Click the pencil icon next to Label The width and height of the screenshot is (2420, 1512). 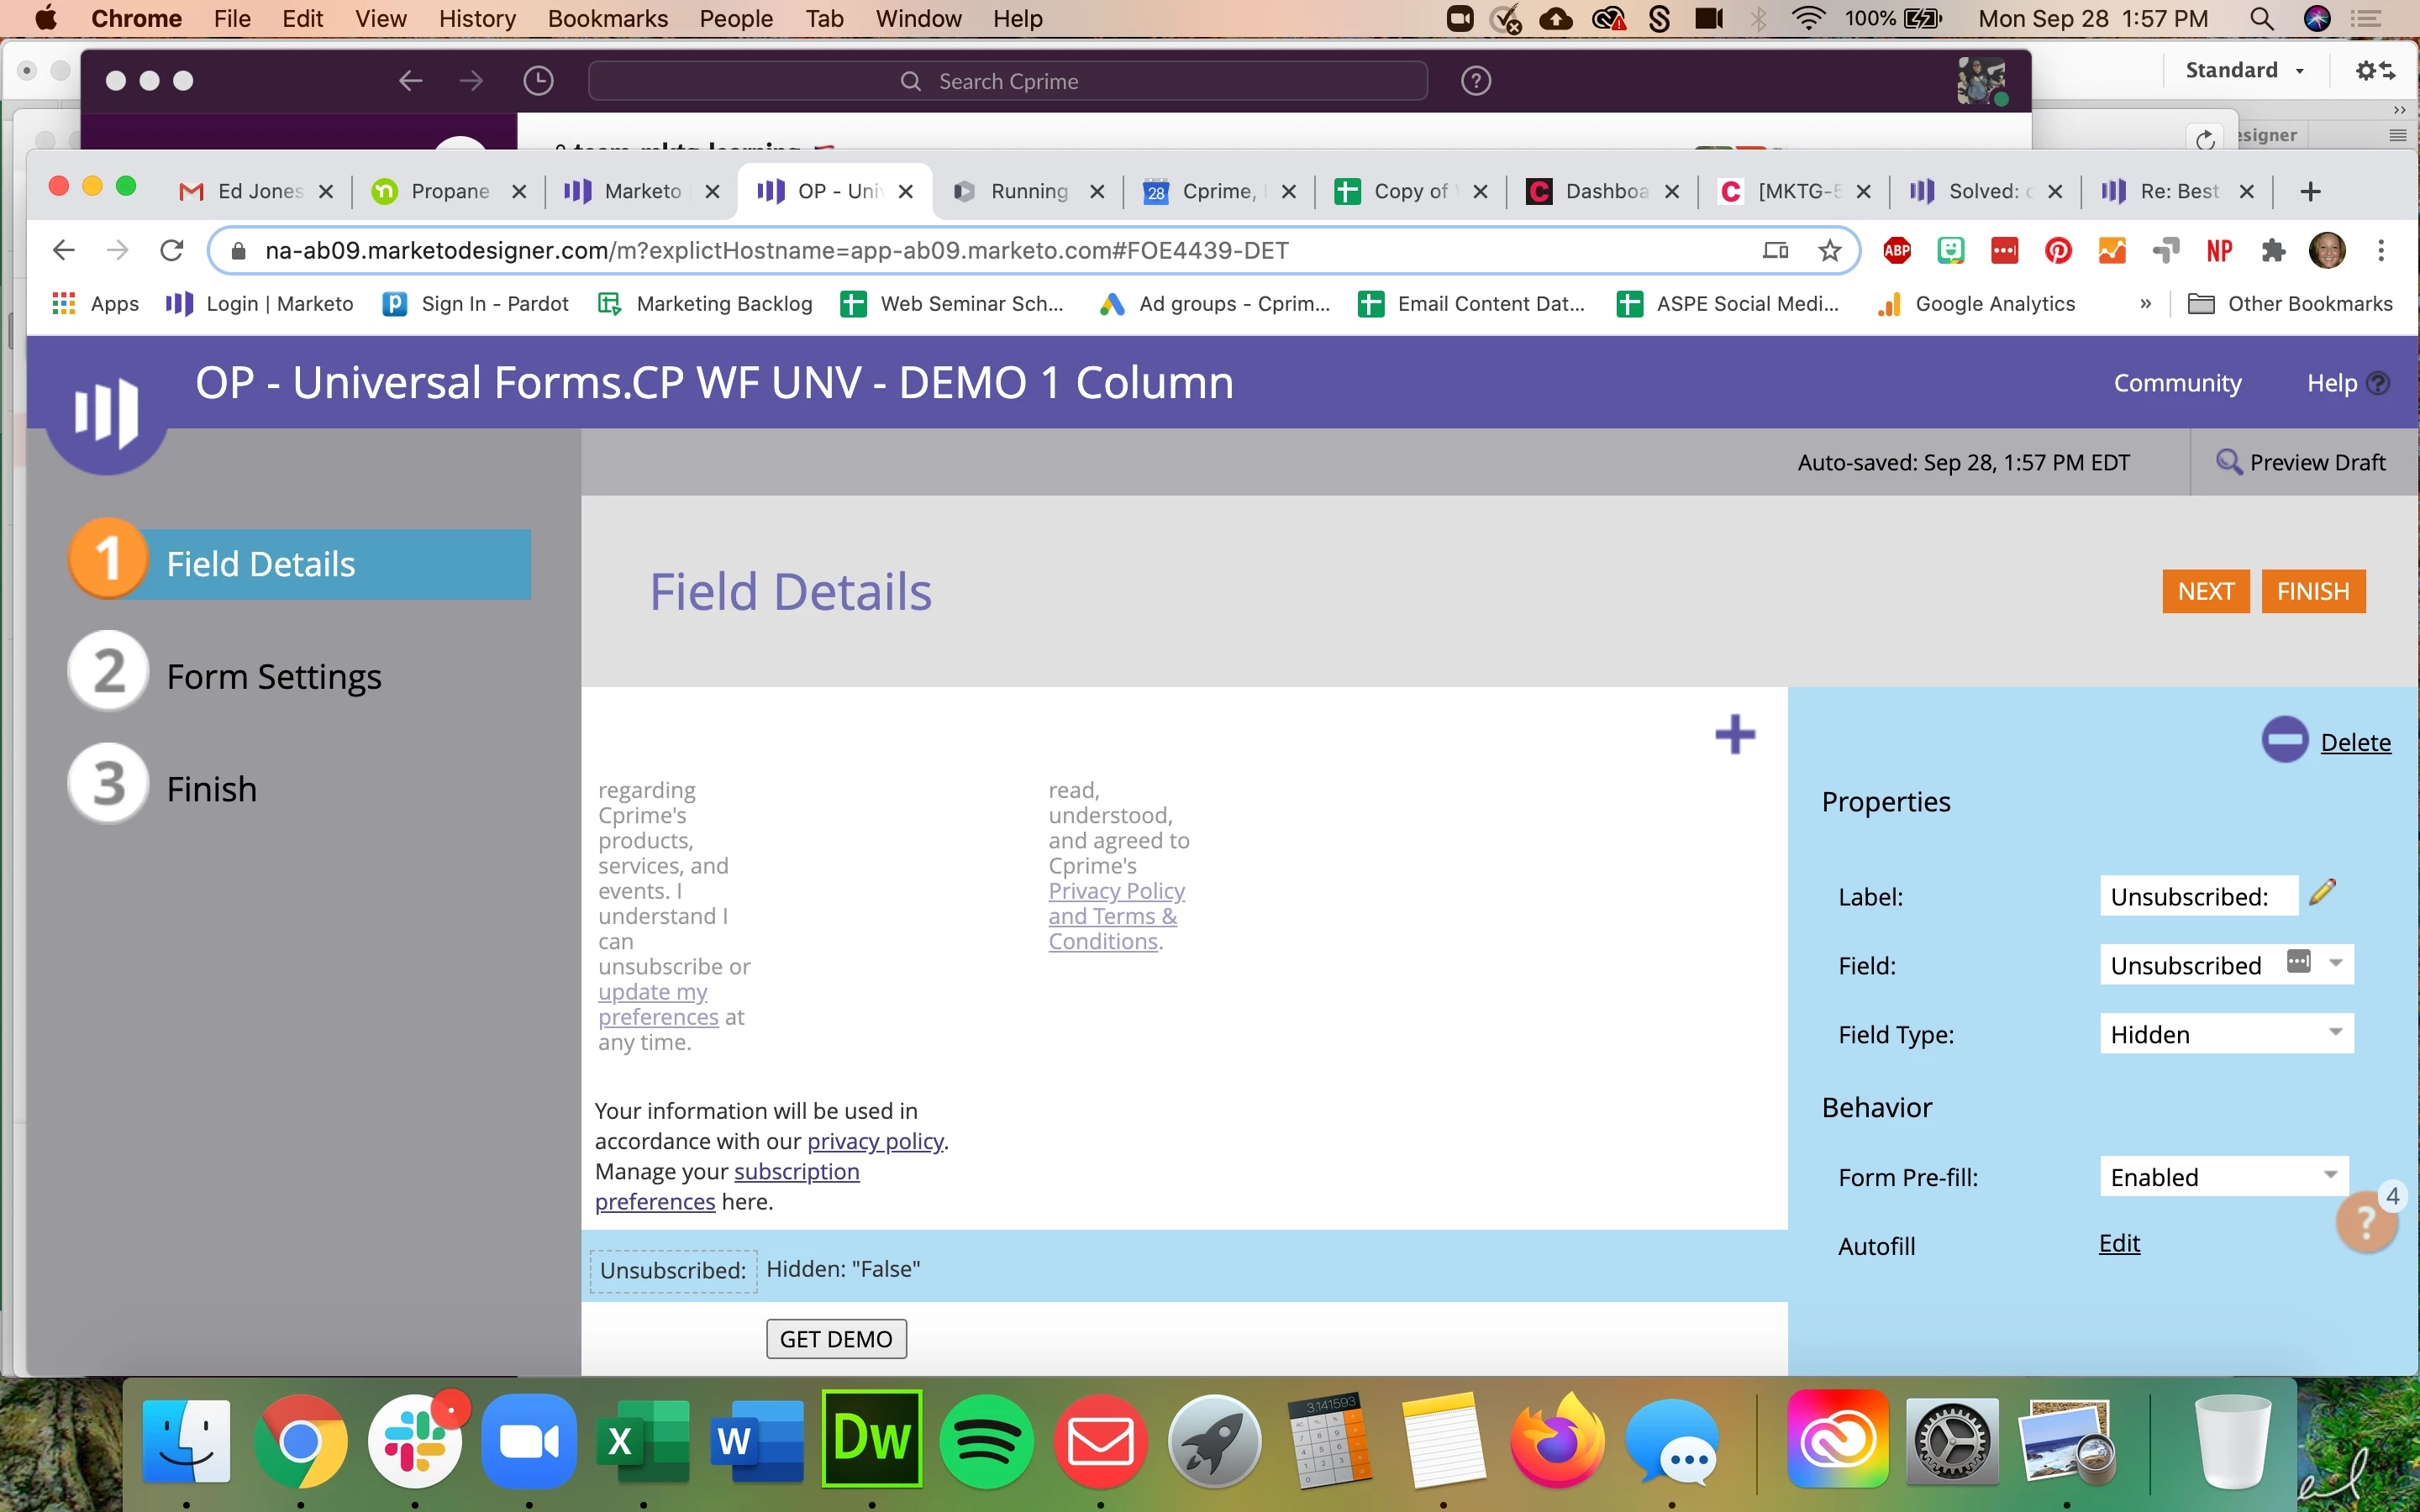[x=2322, y=892]
